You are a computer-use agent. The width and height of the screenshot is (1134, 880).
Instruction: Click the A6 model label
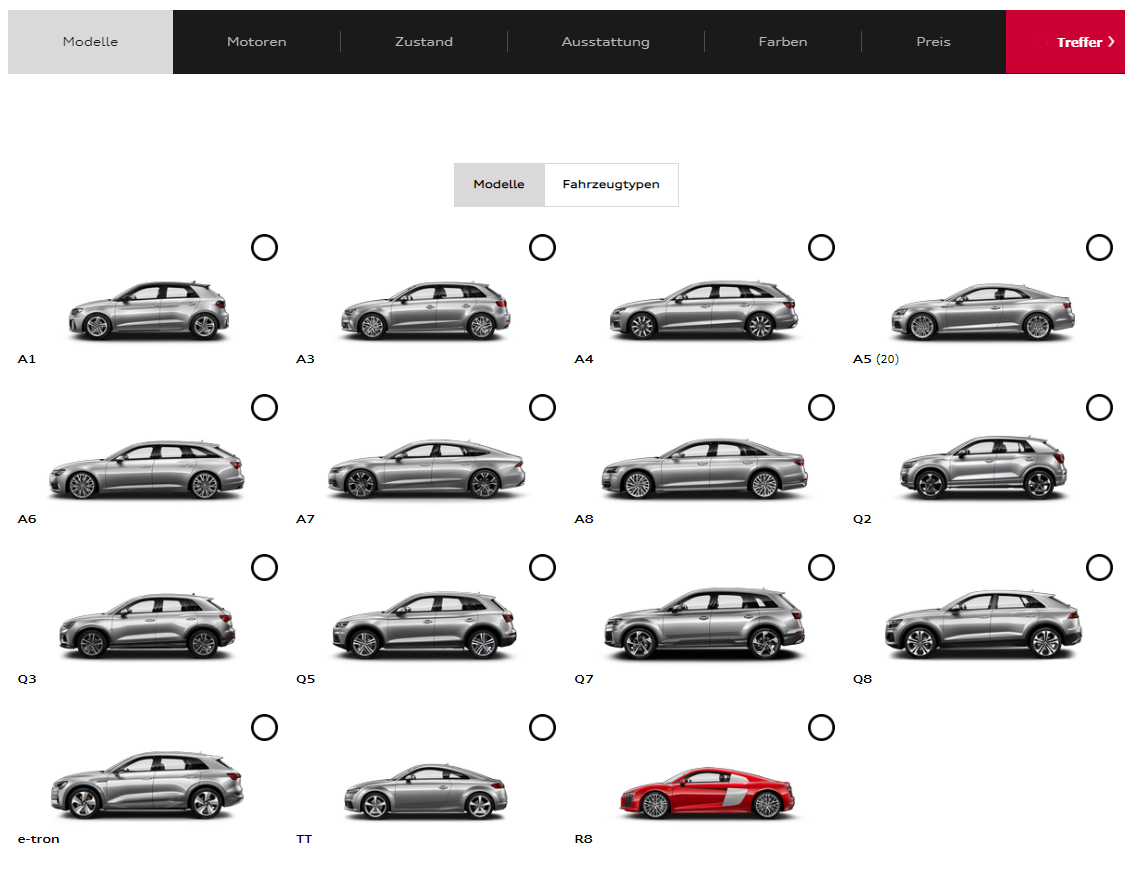pos(27,518)
